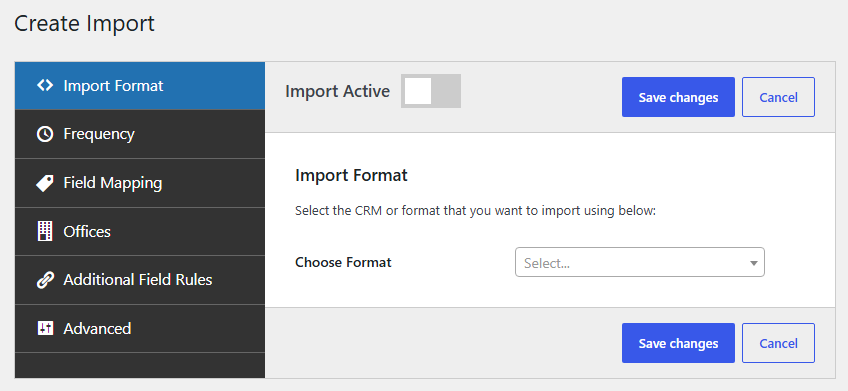Click the Import Format section heading
This screenshot has width=848, height=391.
[x=352, y=175]
